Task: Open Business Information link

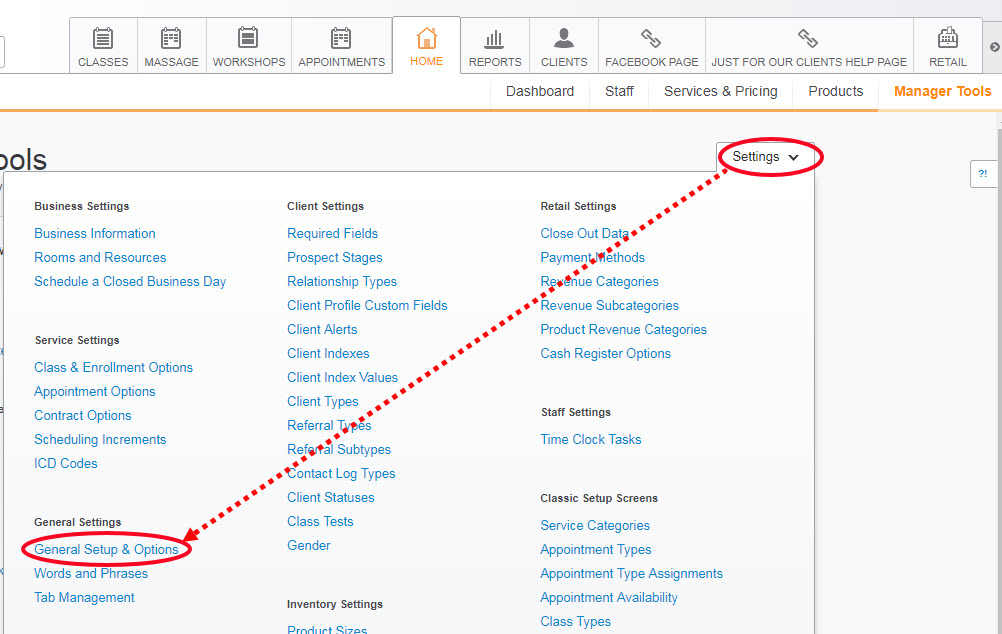Action: (95, 233)
